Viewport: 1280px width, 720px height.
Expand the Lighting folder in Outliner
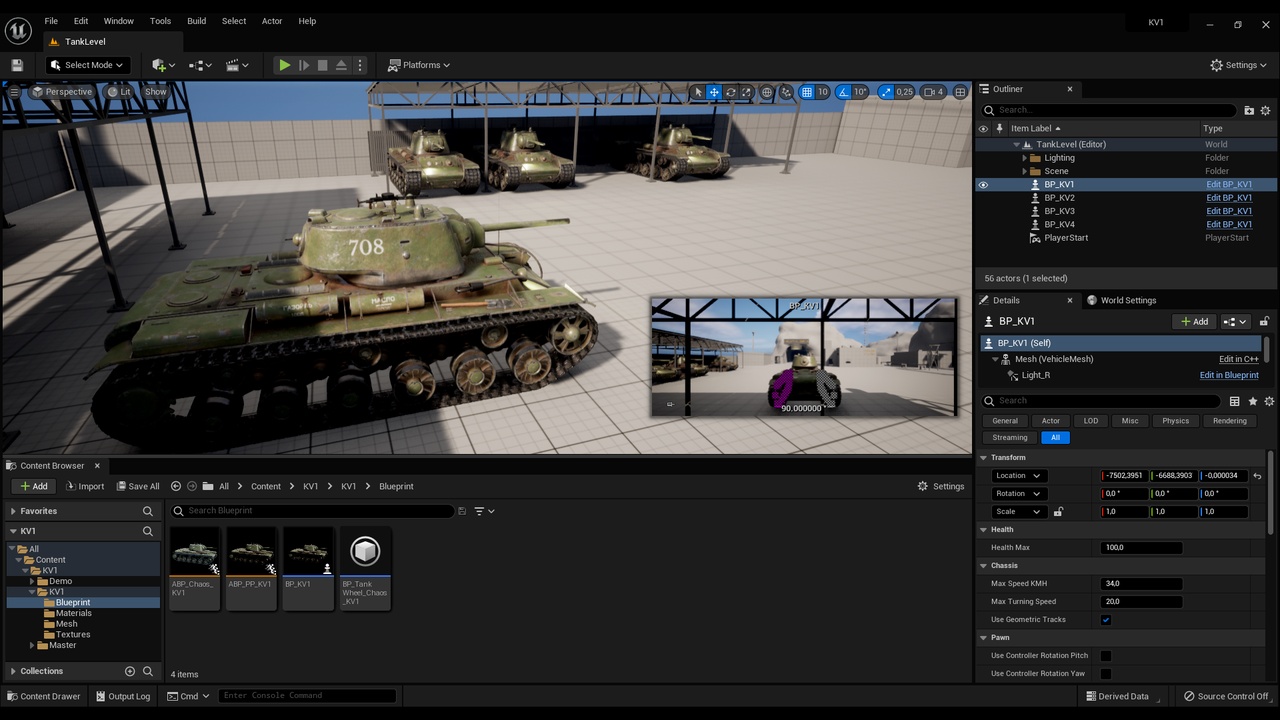coord(1024,158)
